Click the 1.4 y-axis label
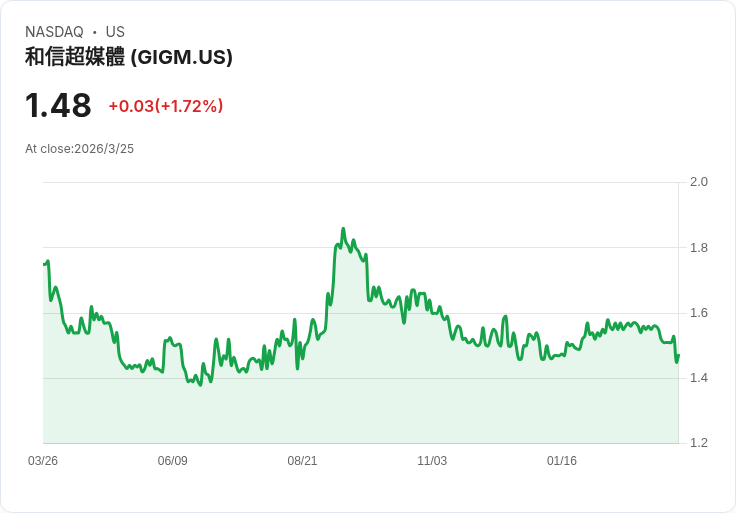The width and height of the screenshot is (736, 513). pos(699,378)
